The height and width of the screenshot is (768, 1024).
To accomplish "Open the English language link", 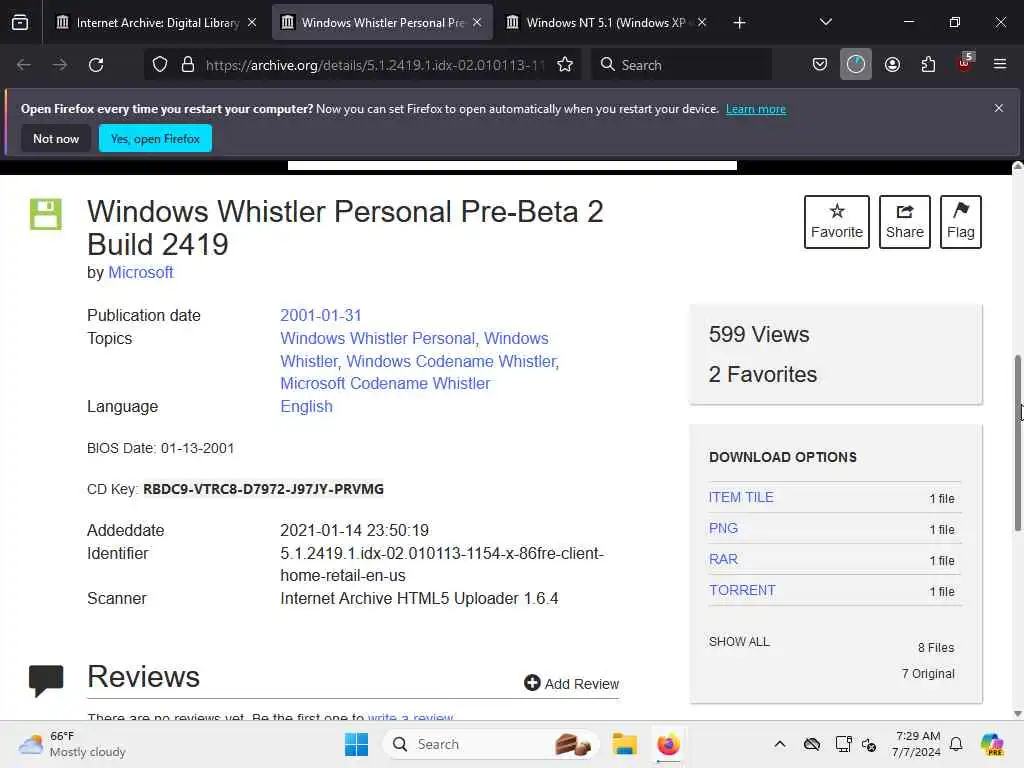I will click(306, 406).
